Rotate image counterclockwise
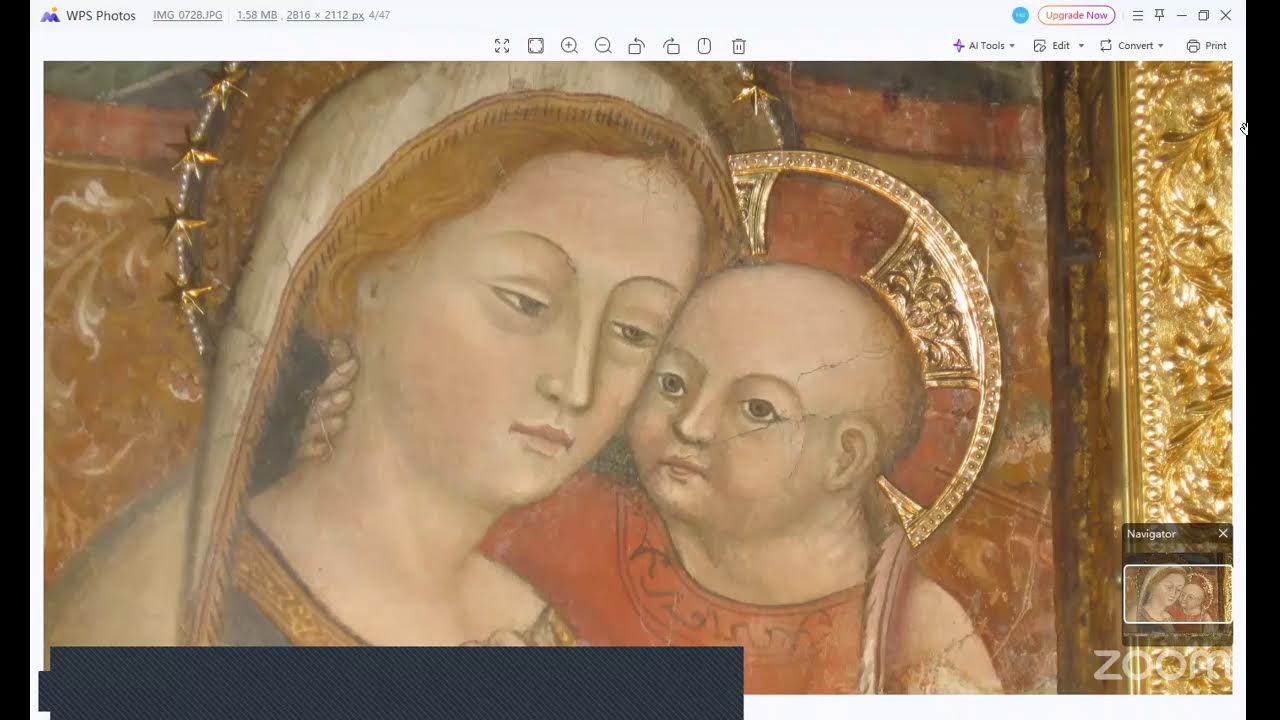 coord(636,46)
